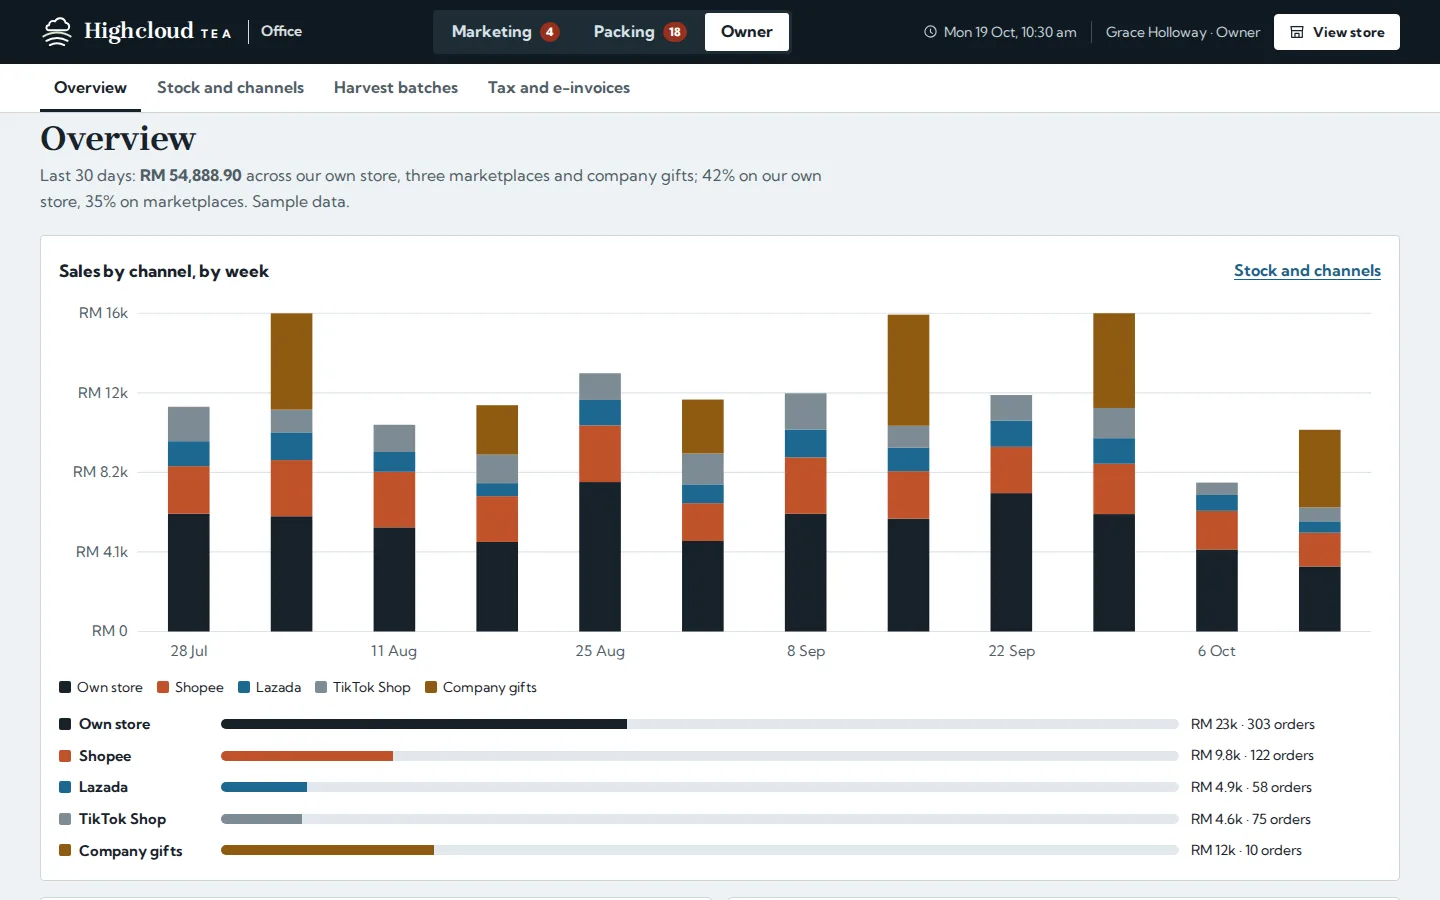1440x900 pixels.
Task: Open the Overview tab
Action: [90, 88]
